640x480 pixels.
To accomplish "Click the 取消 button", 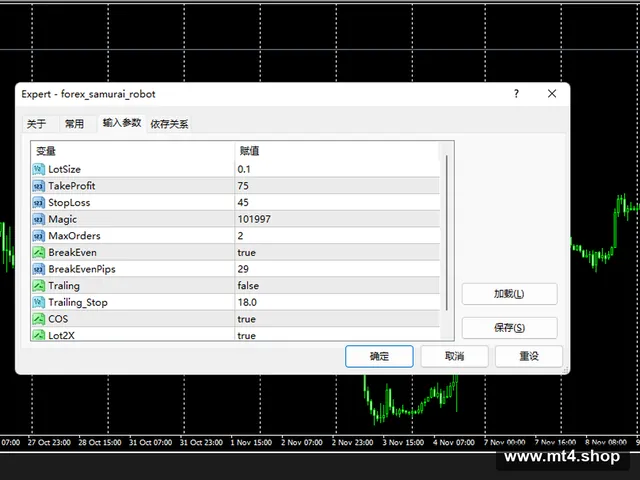I will click(x=454, y=356).
